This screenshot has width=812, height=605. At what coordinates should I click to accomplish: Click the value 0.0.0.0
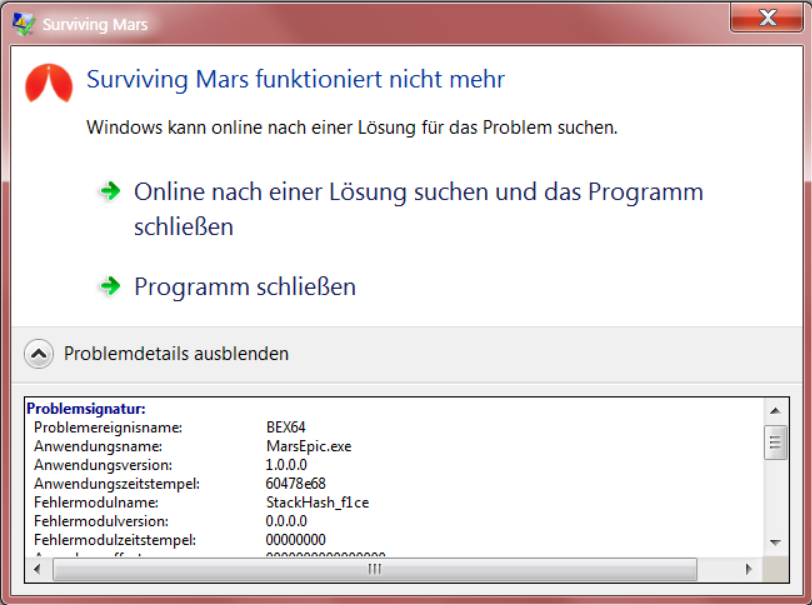coord(286,521)
